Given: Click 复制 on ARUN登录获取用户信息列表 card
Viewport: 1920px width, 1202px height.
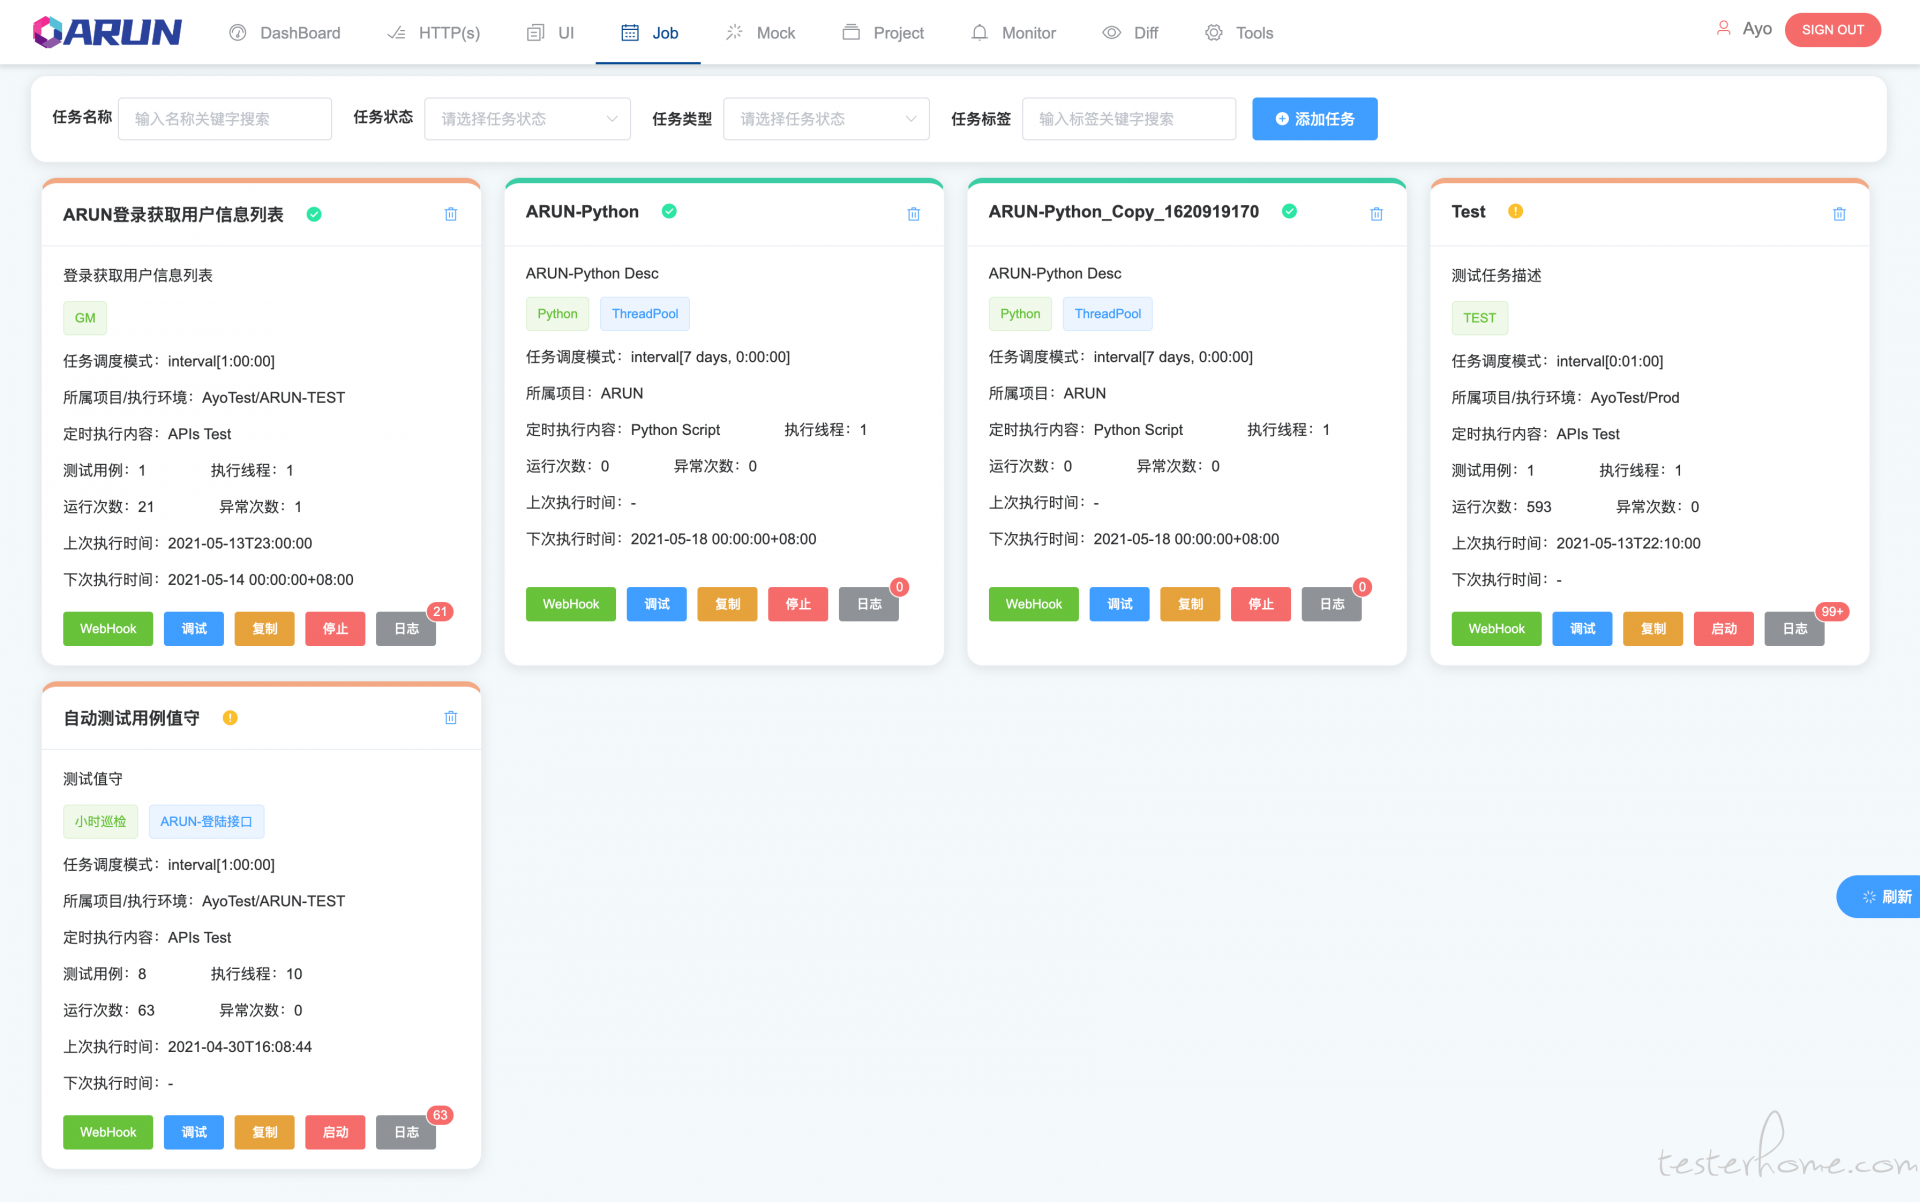Looking at the screenshot, I should pyautogui.click(x=265, y=629).
